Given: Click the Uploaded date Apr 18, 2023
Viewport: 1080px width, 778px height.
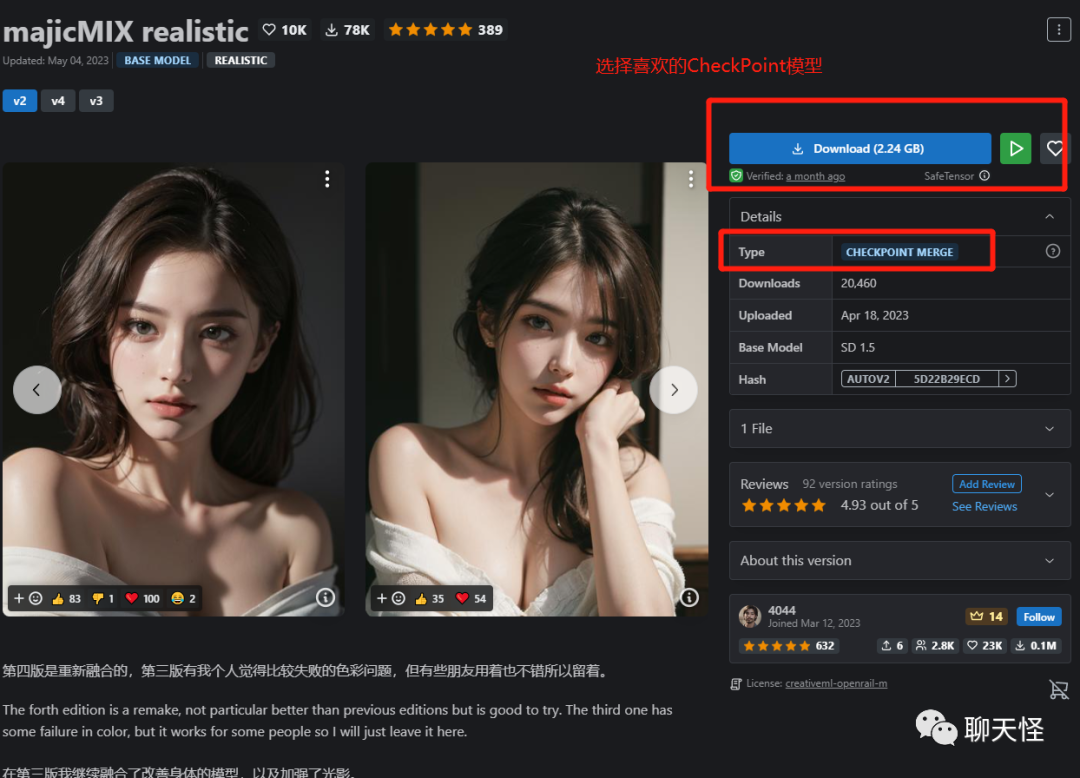Looking at the screenshot, I should [874, 315].
